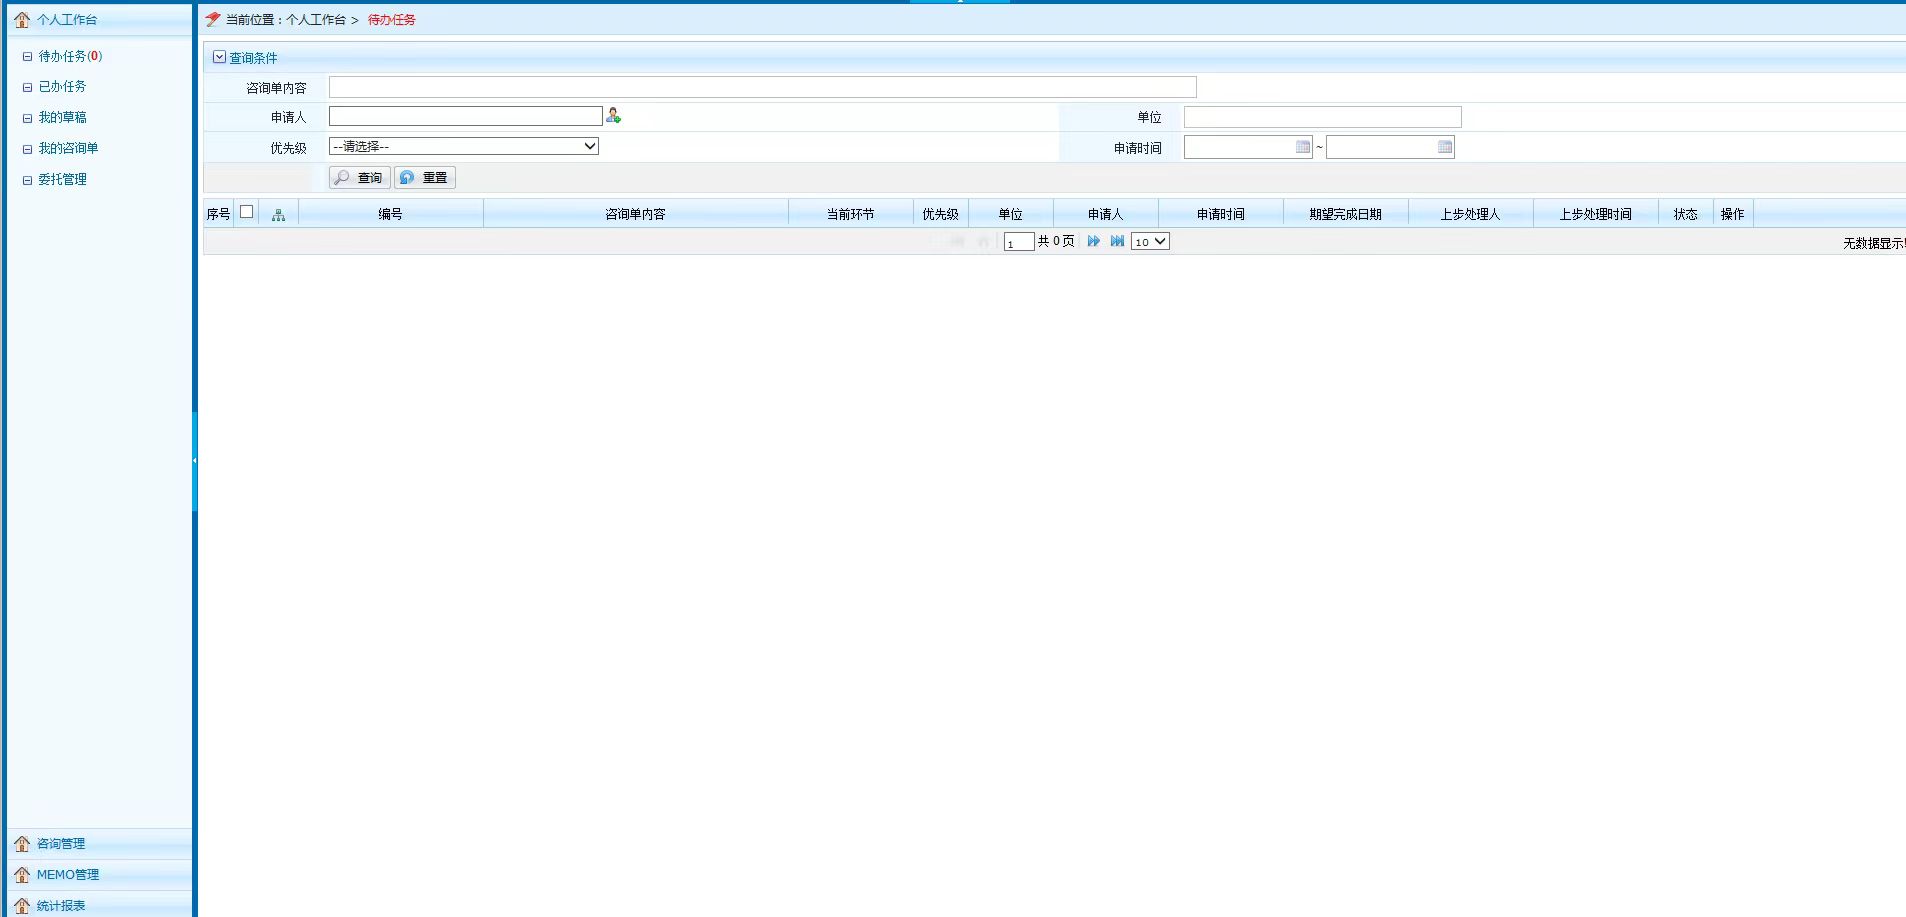Click the house icon beside 统计报表
Screen dimensions: 1906x917
pyautogui.click(x=22, y=905)
